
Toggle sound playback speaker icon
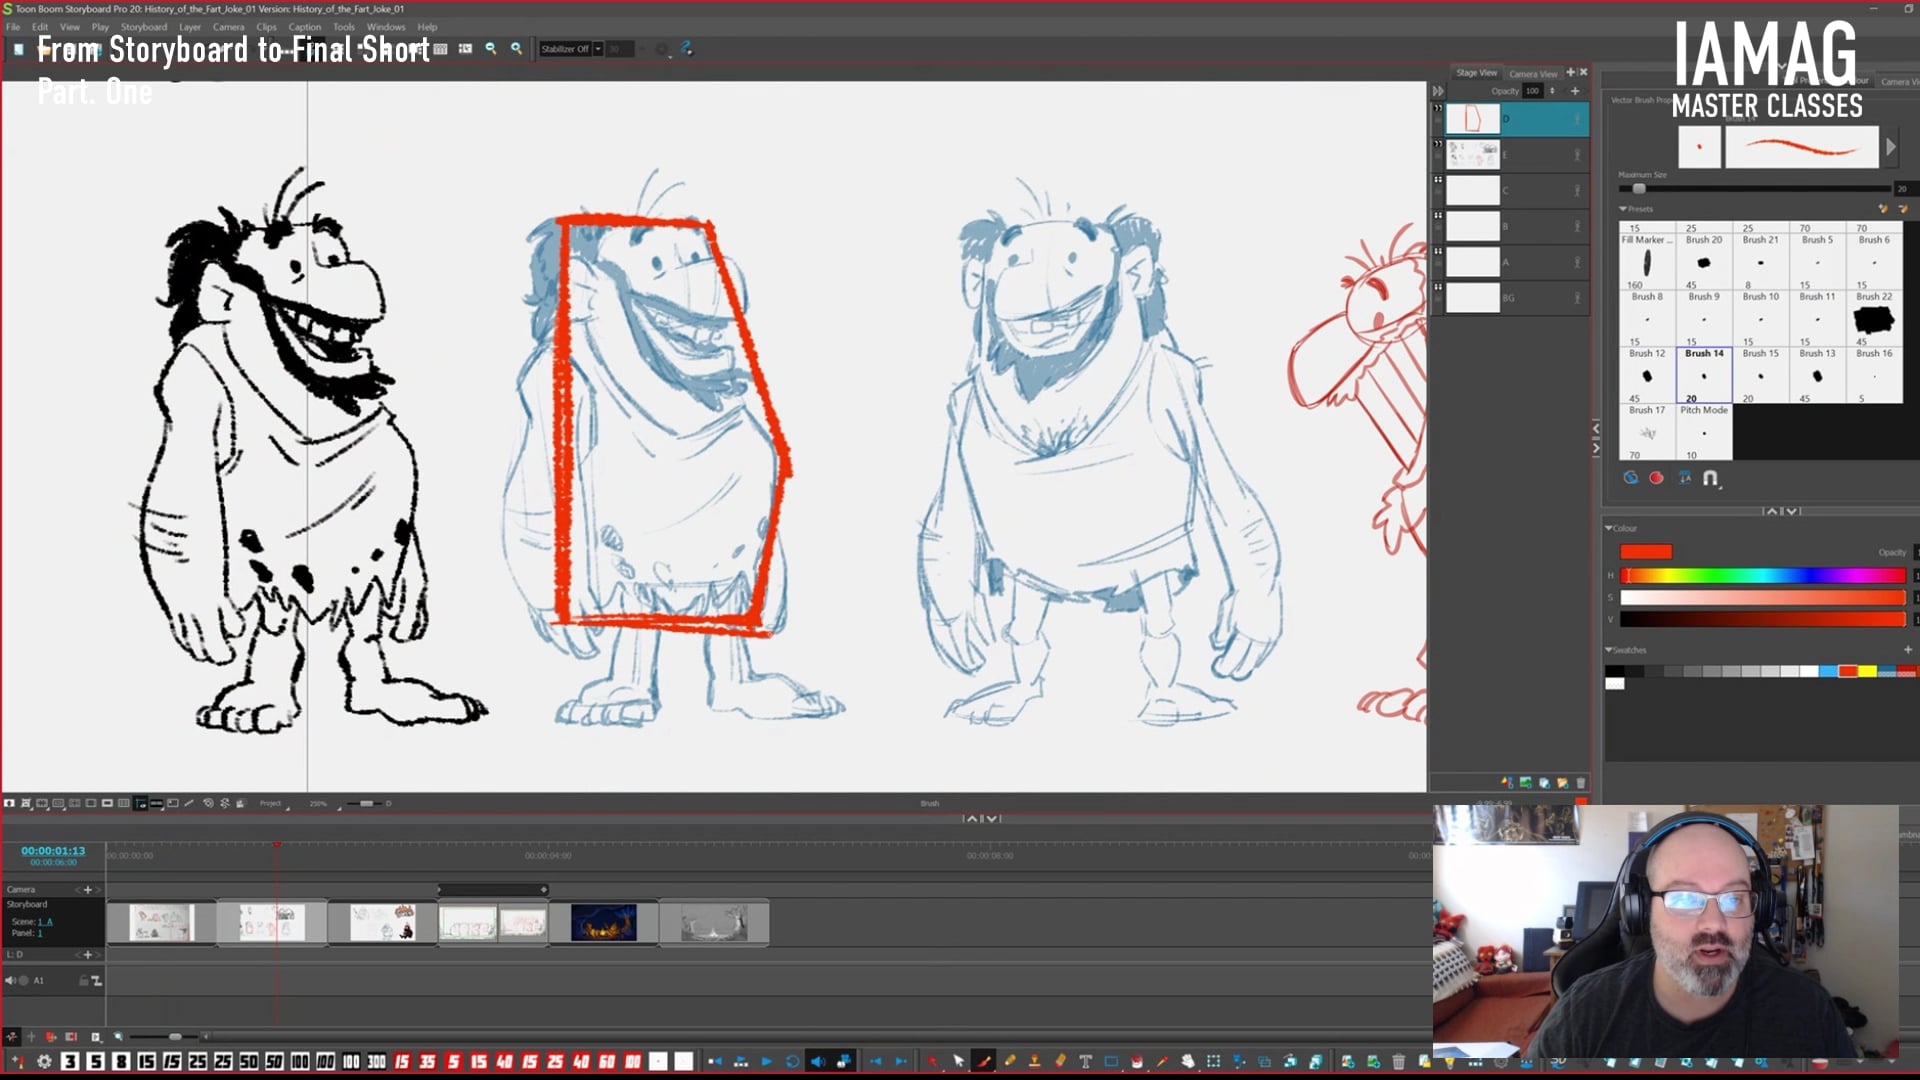817,1061
